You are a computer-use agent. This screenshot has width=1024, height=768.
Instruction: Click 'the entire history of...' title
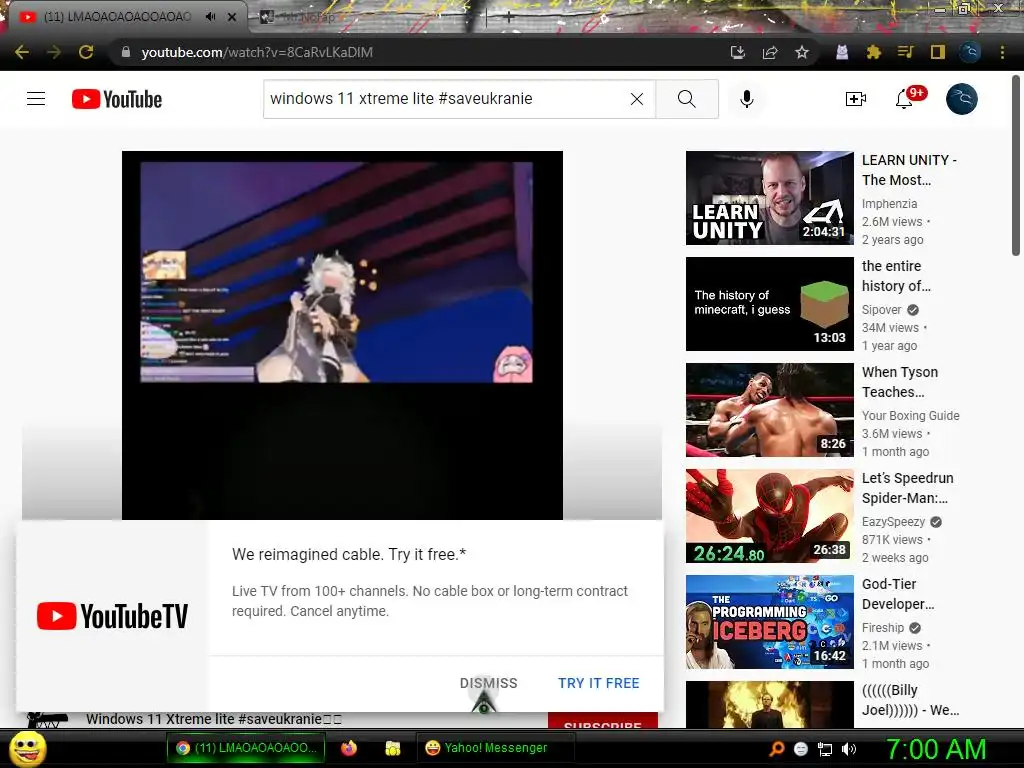[x=896, y=276]
